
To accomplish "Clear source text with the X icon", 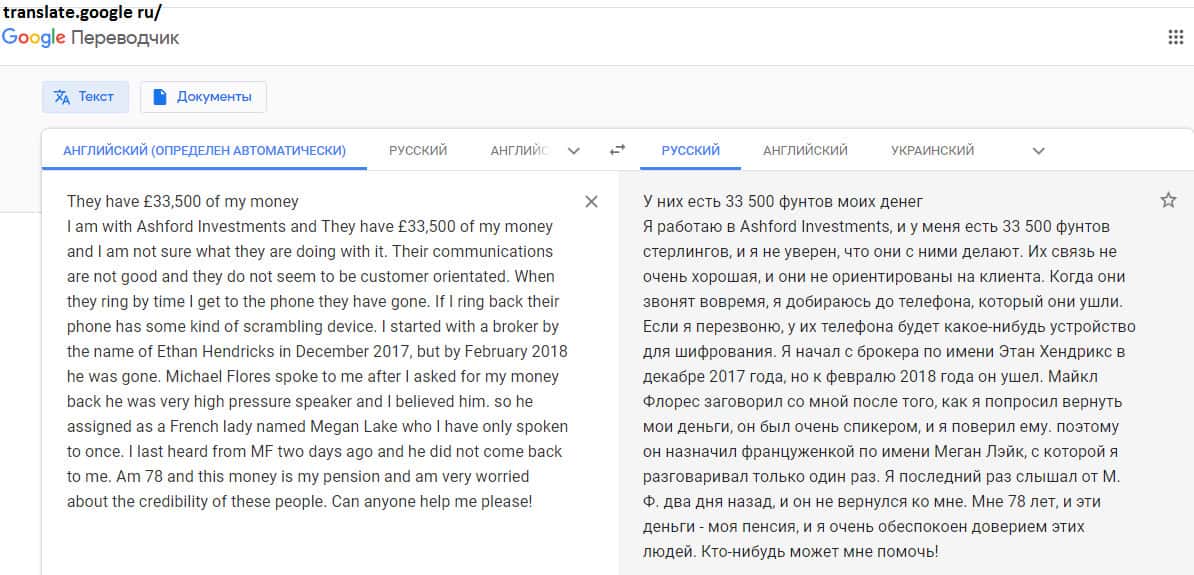I will (x=591, y=202).
